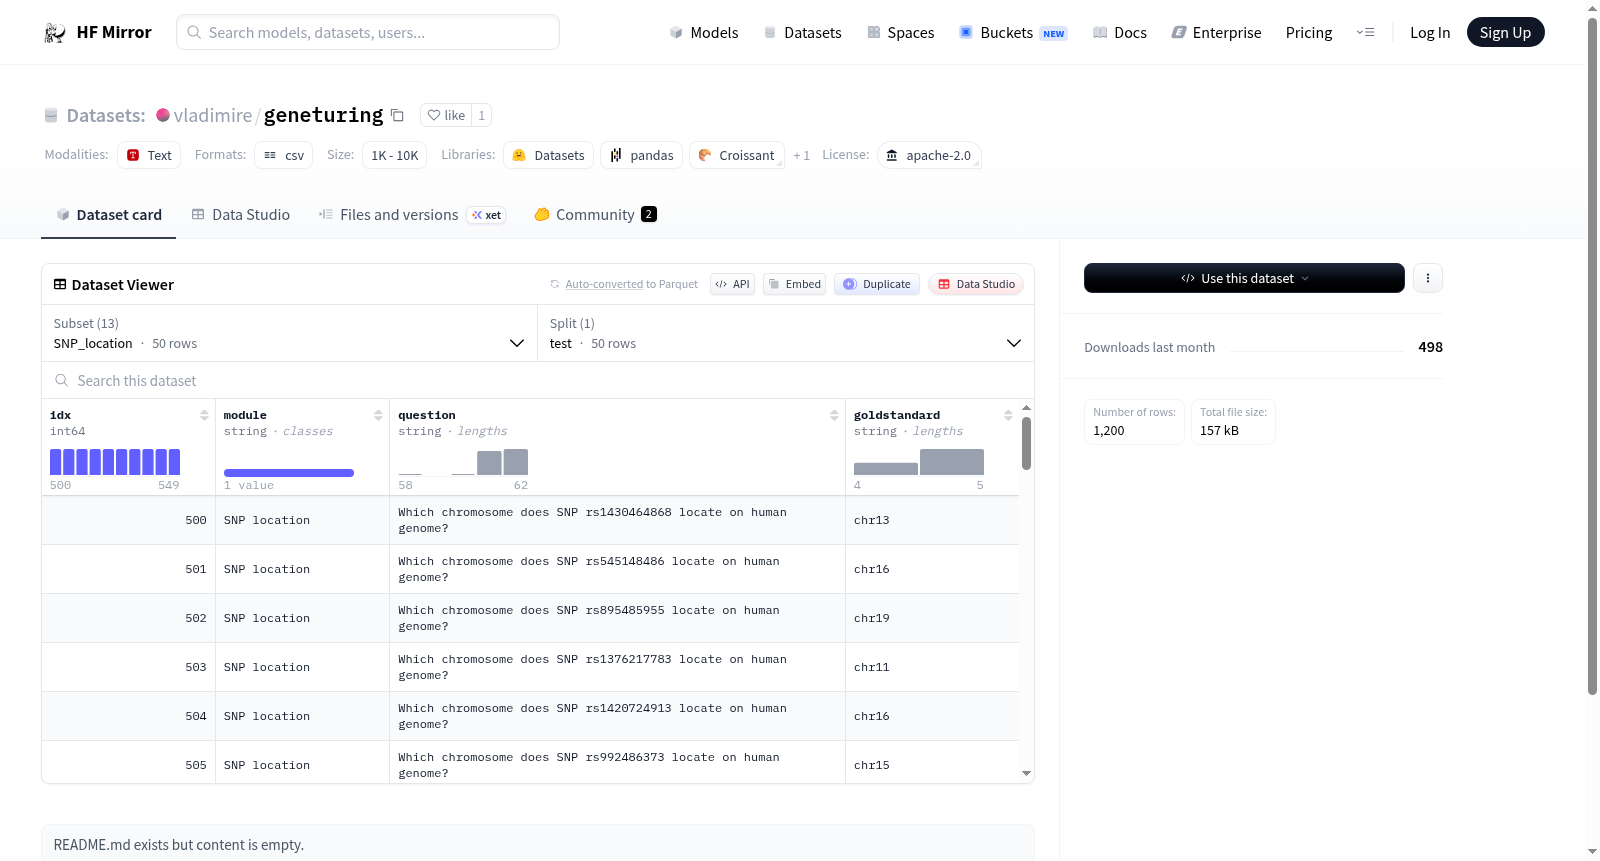Open the Auto-converted to Parquet link
The image size is (1600, 861).
(632, 284)
